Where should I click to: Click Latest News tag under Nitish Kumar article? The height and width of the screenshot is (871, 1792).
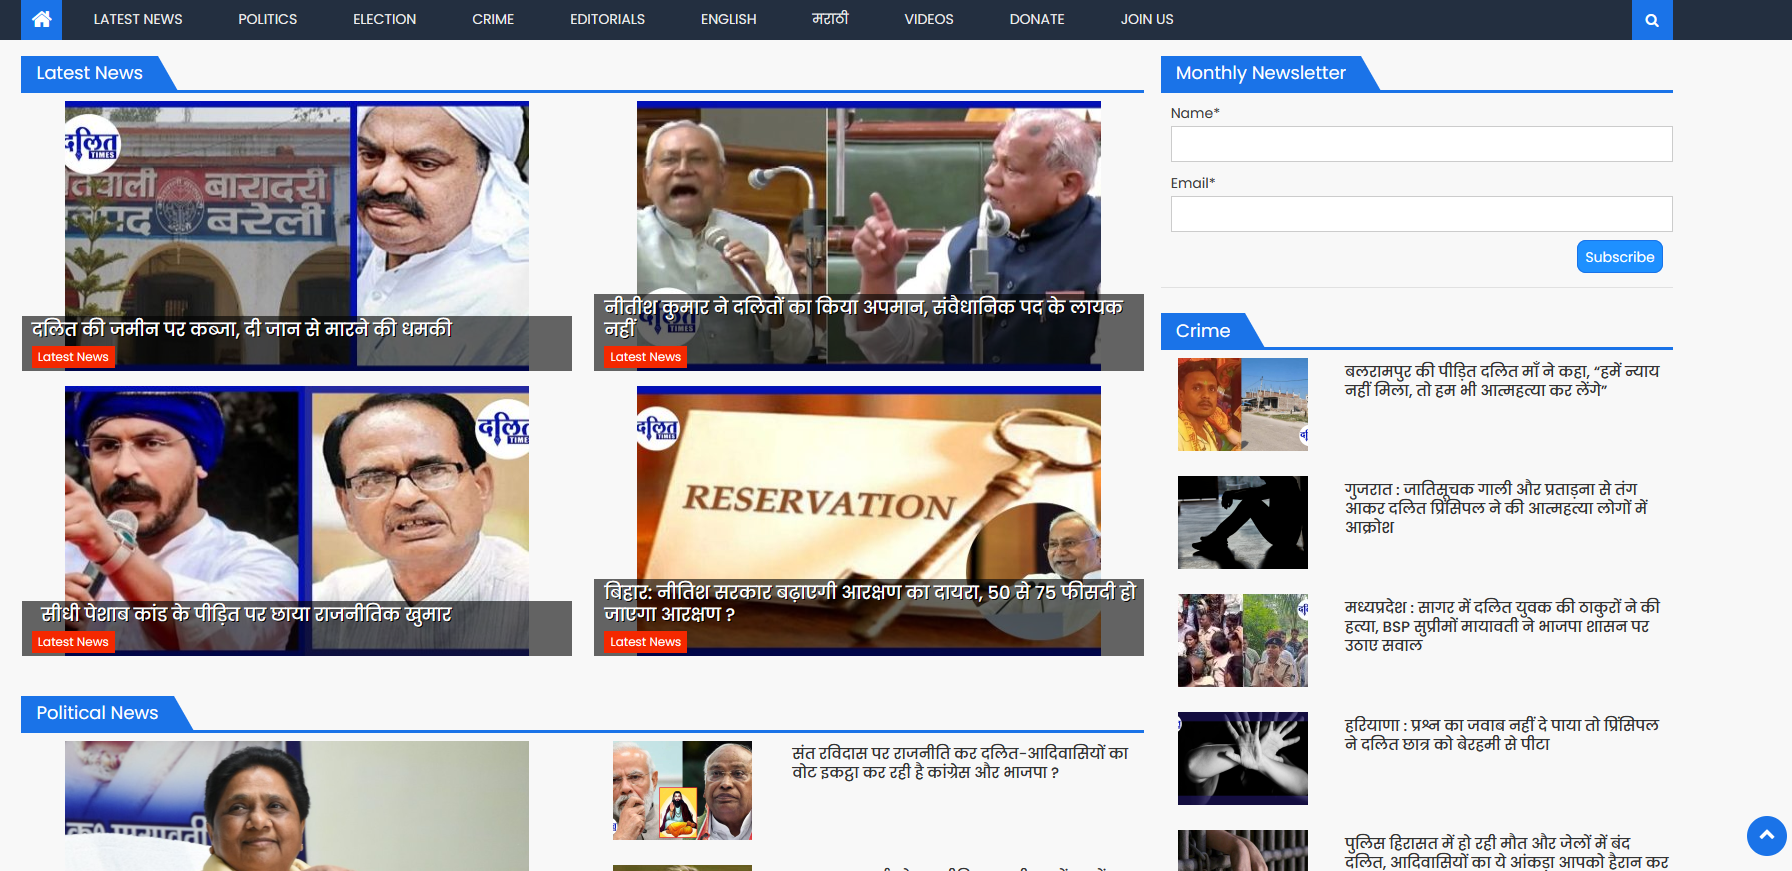[x=645, y=357]
